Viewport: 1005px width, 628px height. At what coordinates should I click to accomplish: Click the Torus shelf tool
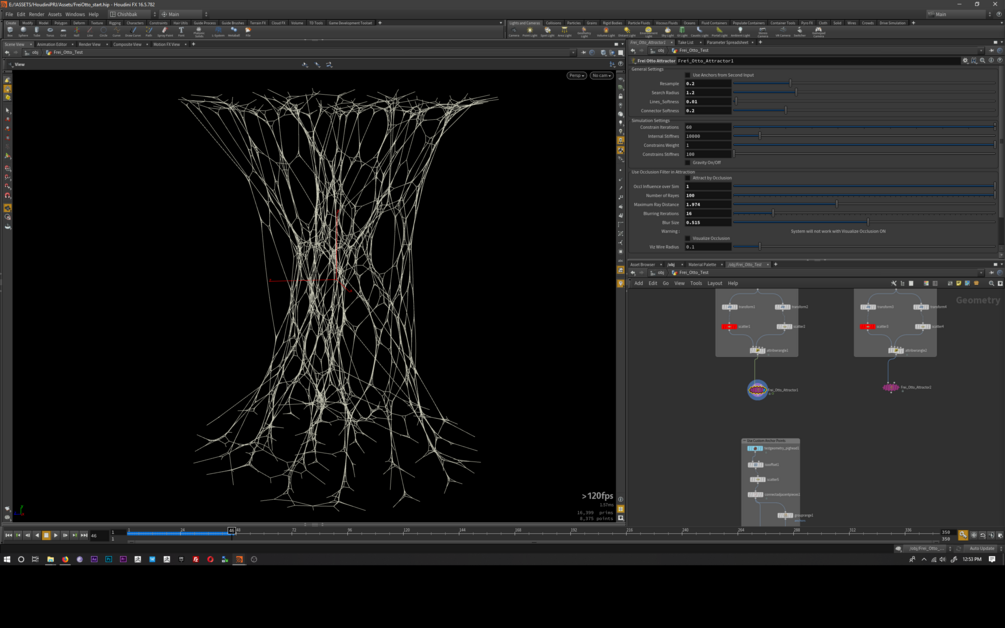[x=50, y=31]
